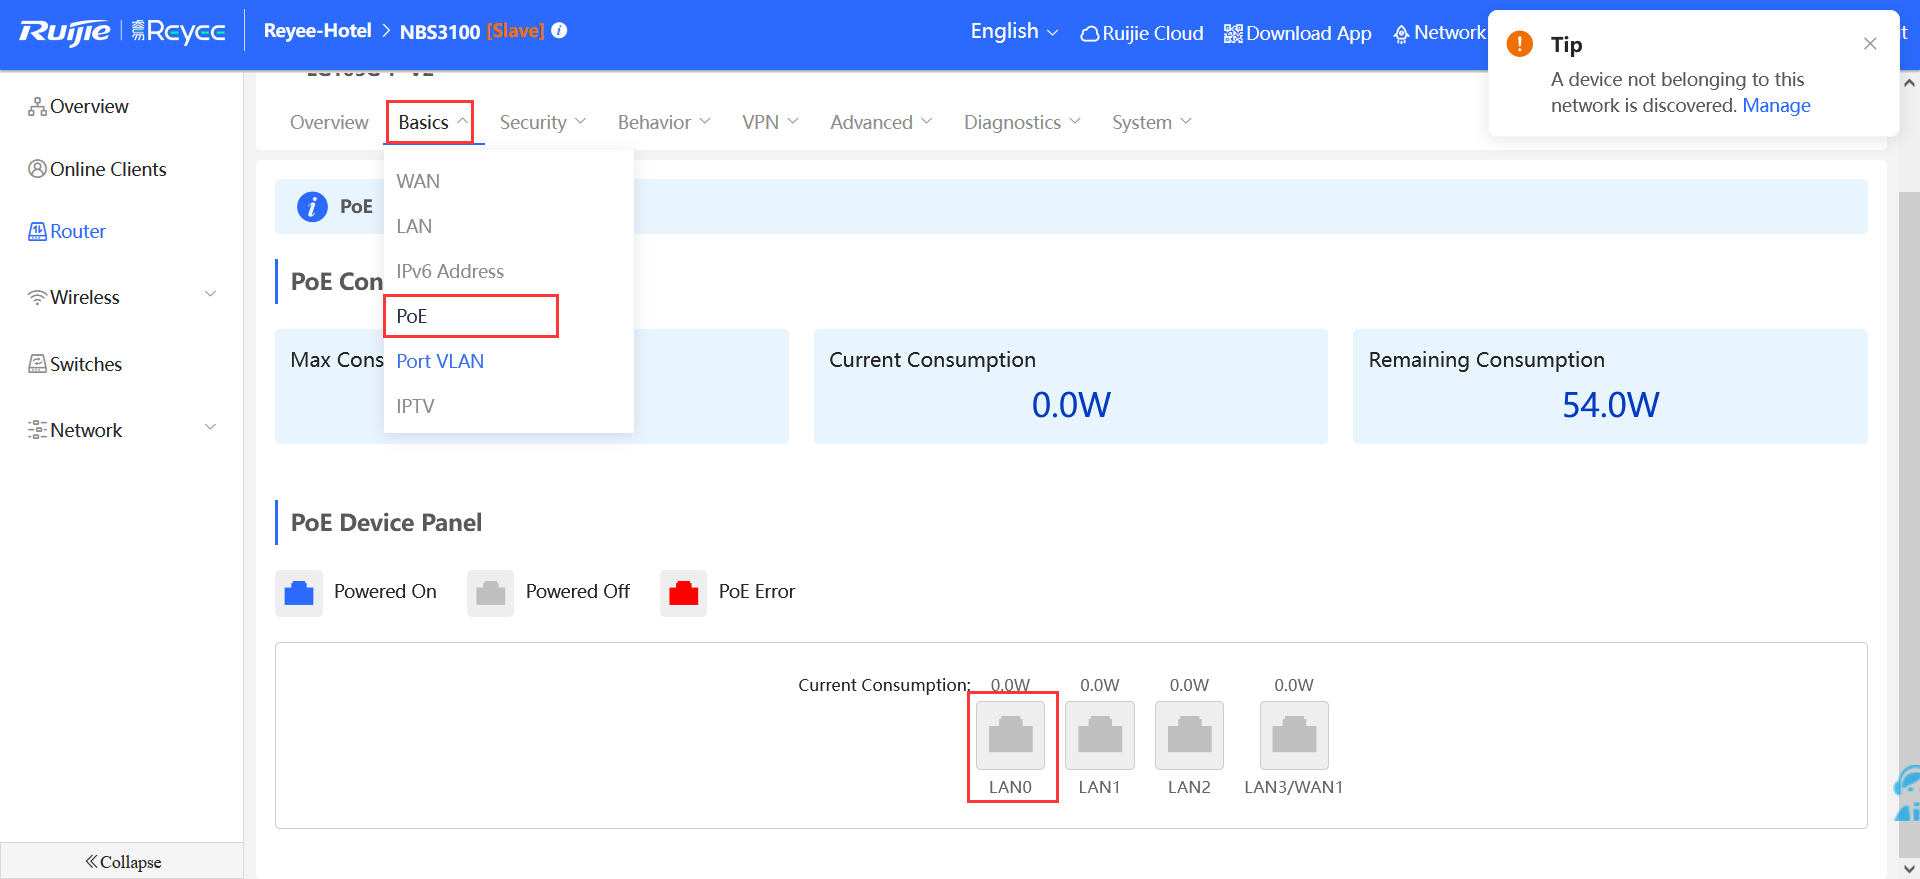Image resolution: width=1920 pixels, height=879 pixels.
Task: Select the LAN1 port icon
Action: click(x=1100, y=736)
